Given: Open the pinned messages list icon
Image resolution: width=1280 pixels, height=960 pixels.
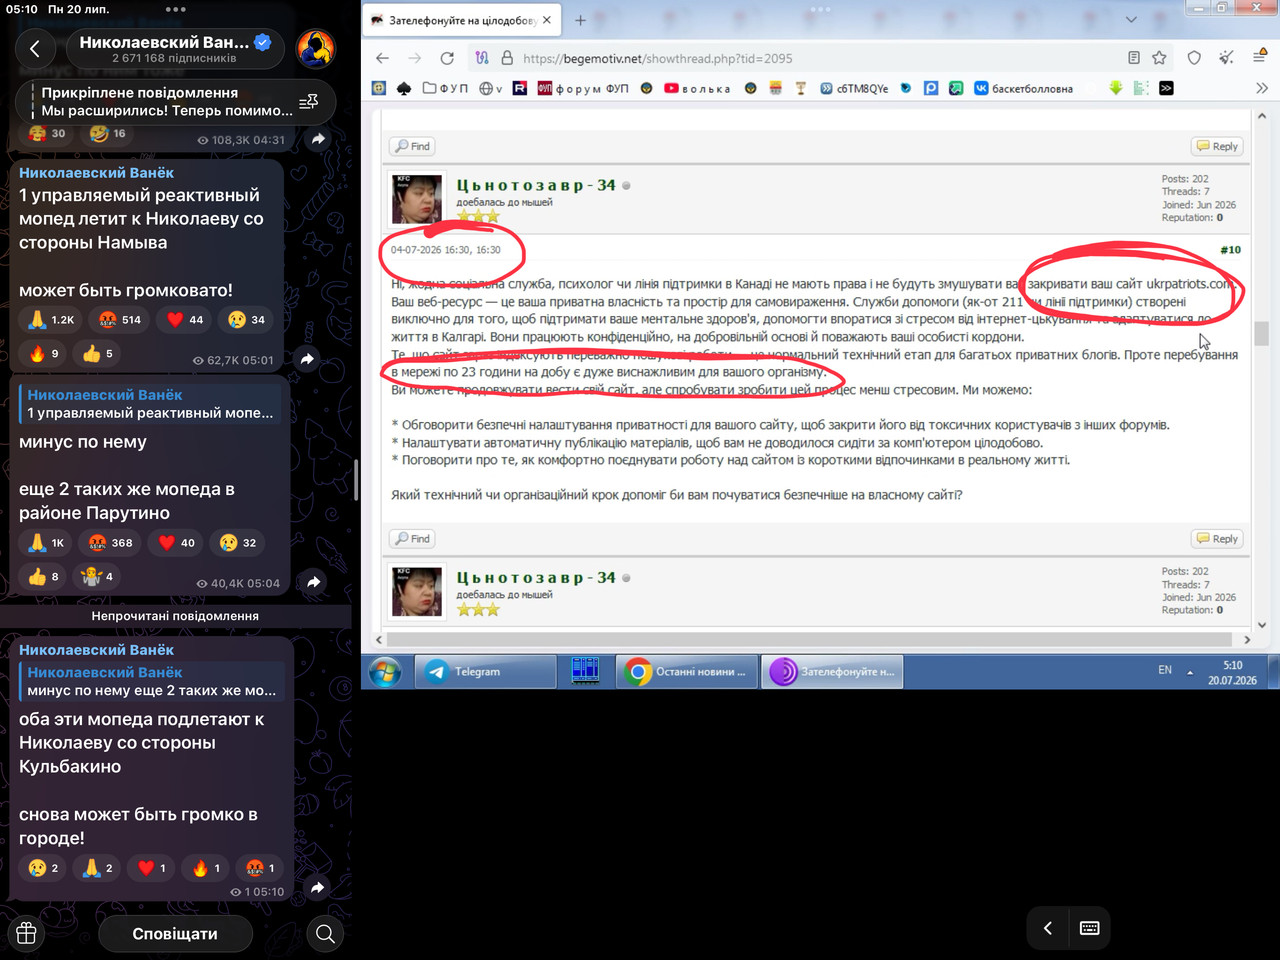Looking at the screenshot, I should (308, 101).
